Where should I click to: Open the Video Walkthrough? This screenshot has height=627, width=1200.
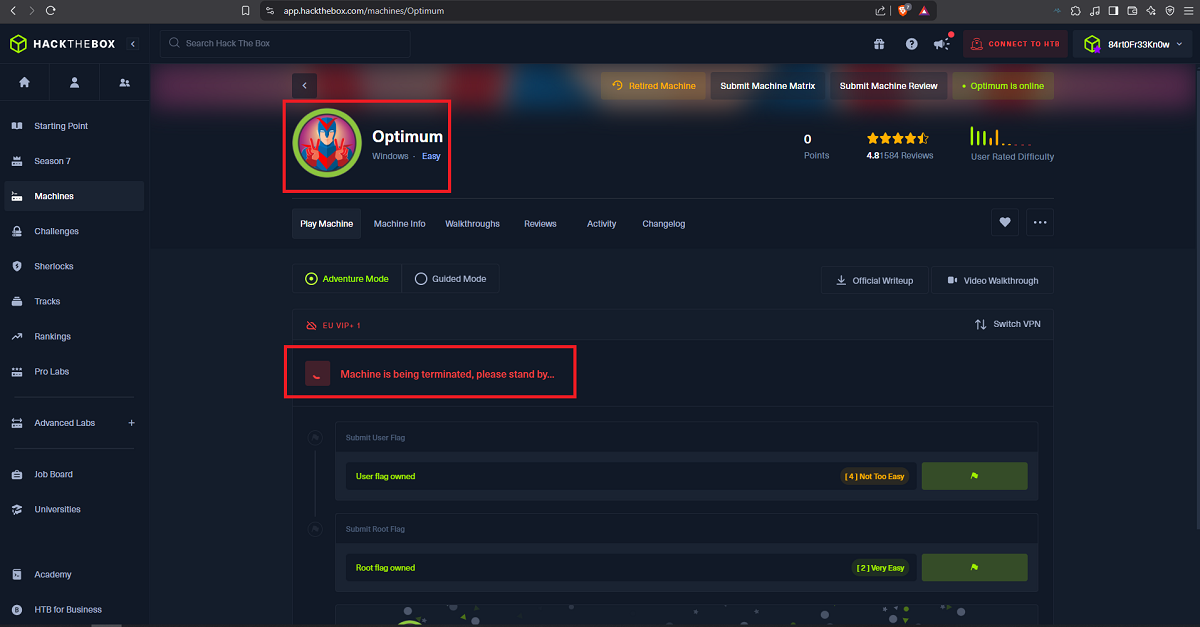[x=993, y=281]
